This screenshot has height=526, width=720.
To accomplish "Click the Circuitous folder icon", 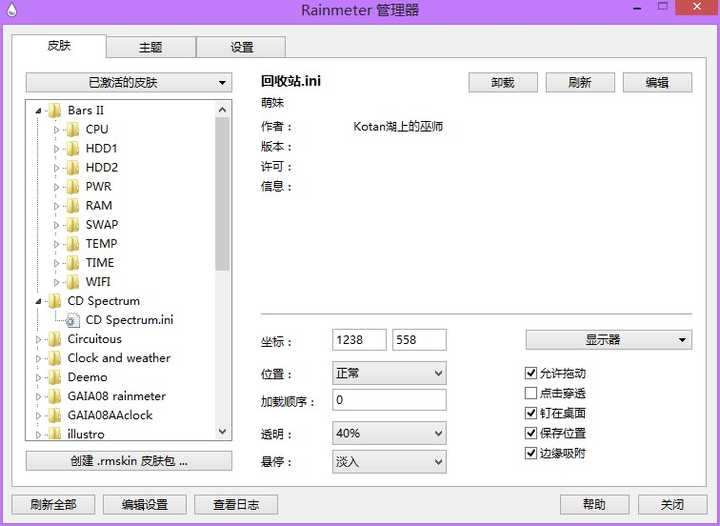I will pyautogui.click(x=55, y=339).
